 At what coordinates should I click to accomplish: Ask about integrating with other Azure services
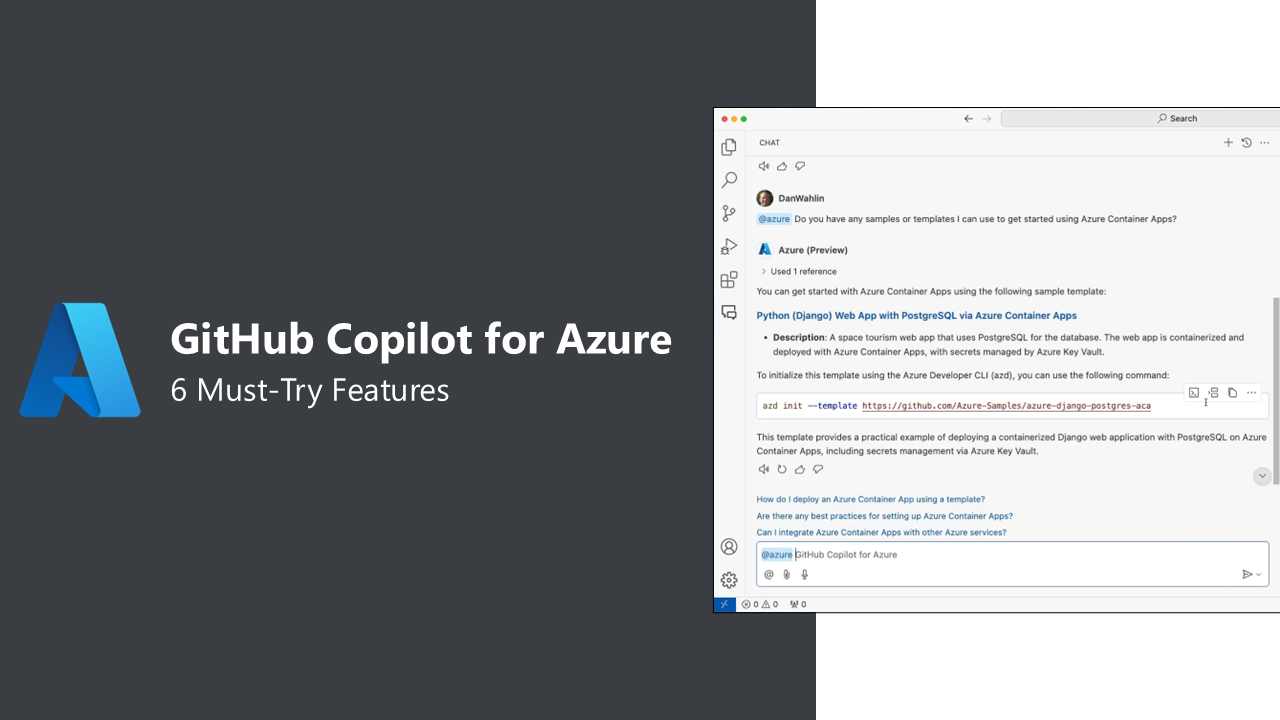coord(881,533)
